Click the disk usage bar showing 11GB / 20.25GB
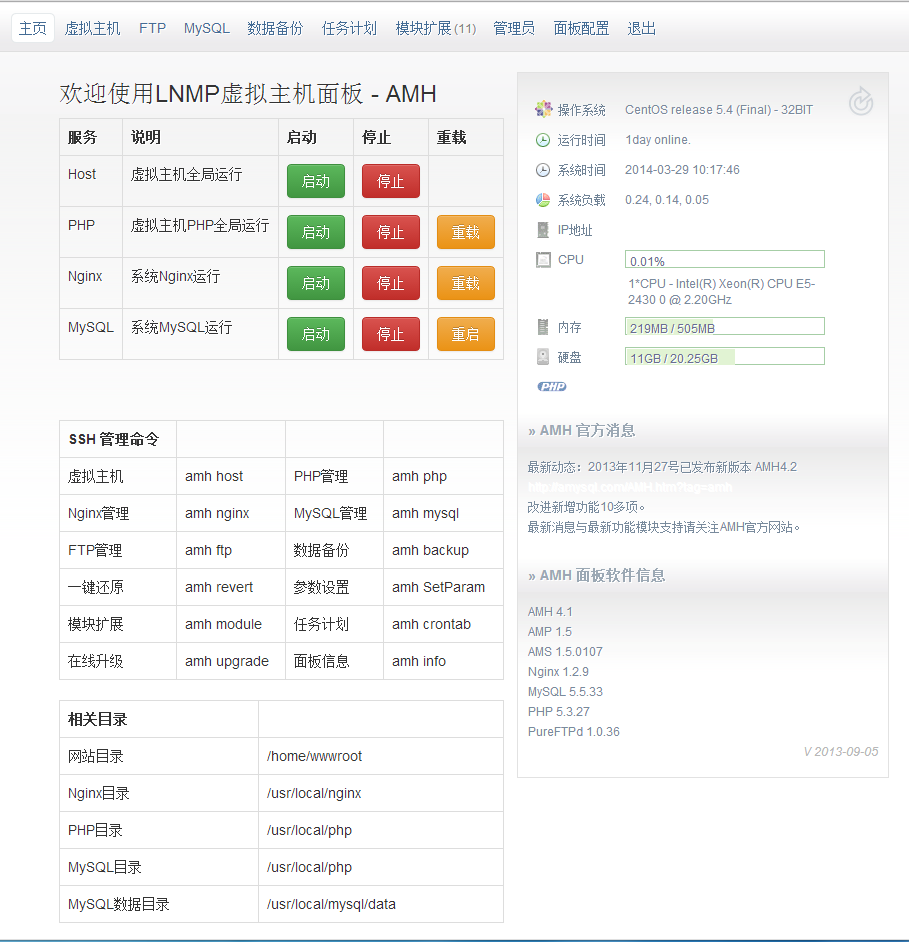The width and height of the screenshot is (909, 942). click(724, 357)
